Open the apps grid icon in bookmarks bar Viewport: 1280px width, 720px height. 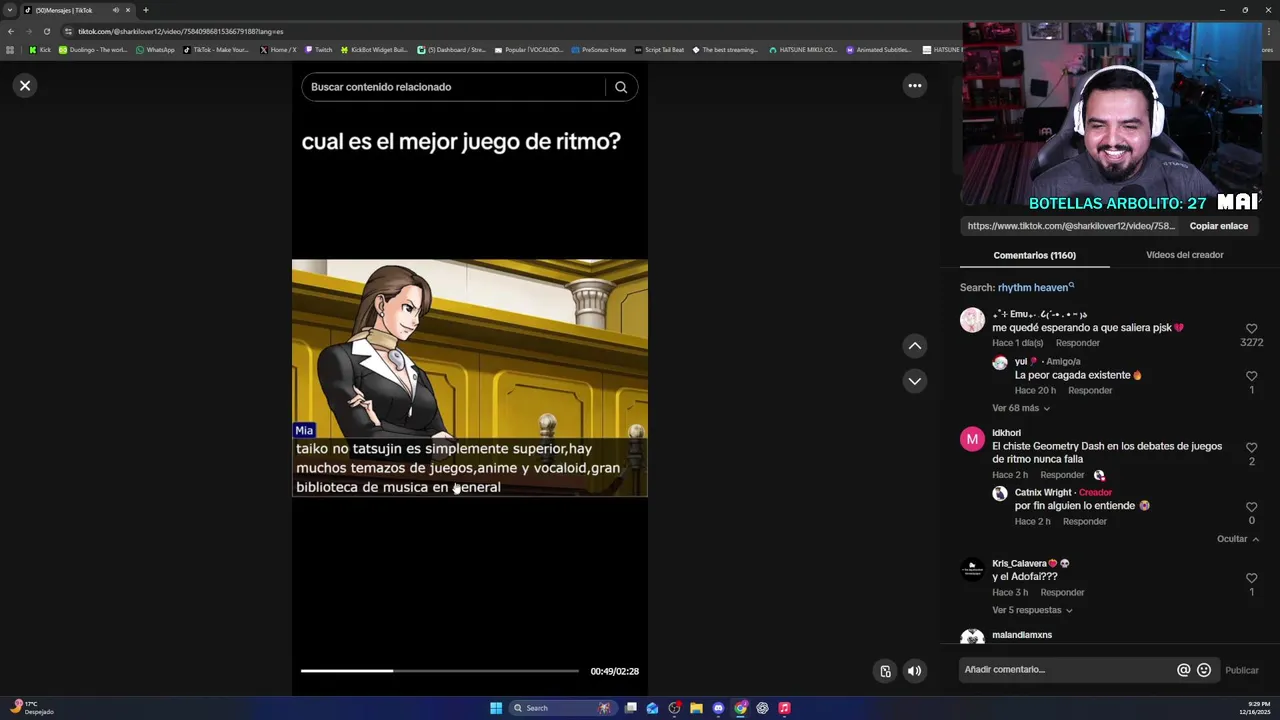click(10, 49)
